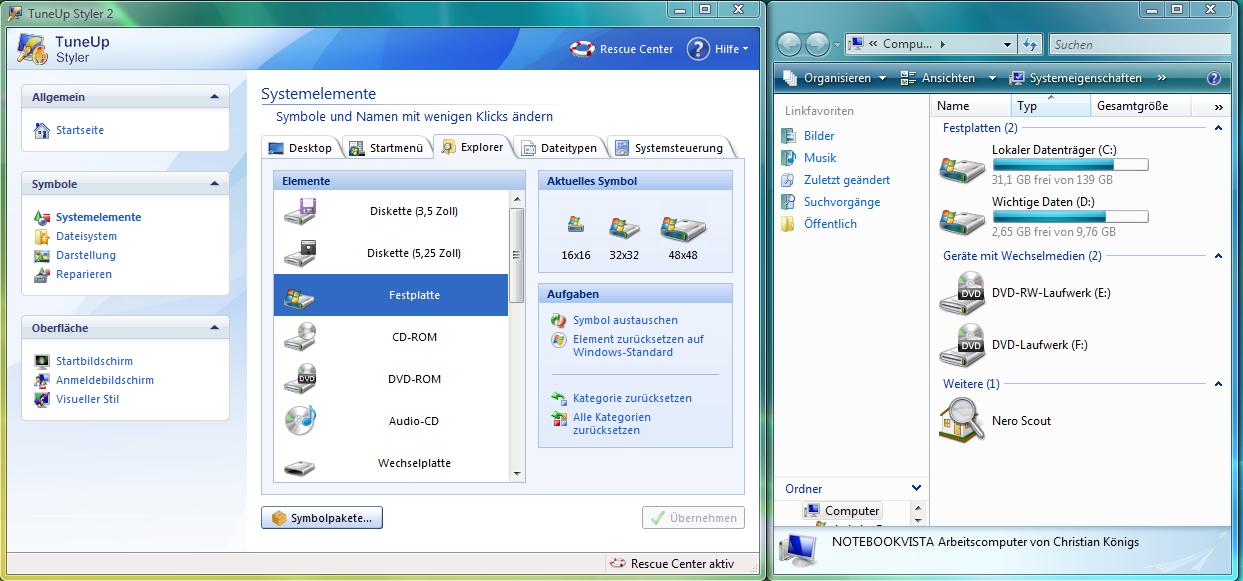Collapse the Symbole sidebar panel
1243x581 pixels.
[x=214, y=184]
